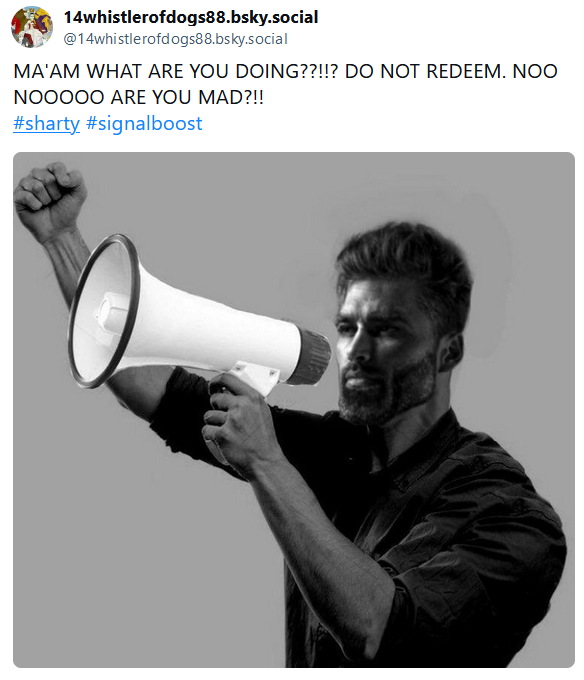Click the bearded man's face in photo
584x680 pixels.
pyautogui.click(x=382, y=347)
